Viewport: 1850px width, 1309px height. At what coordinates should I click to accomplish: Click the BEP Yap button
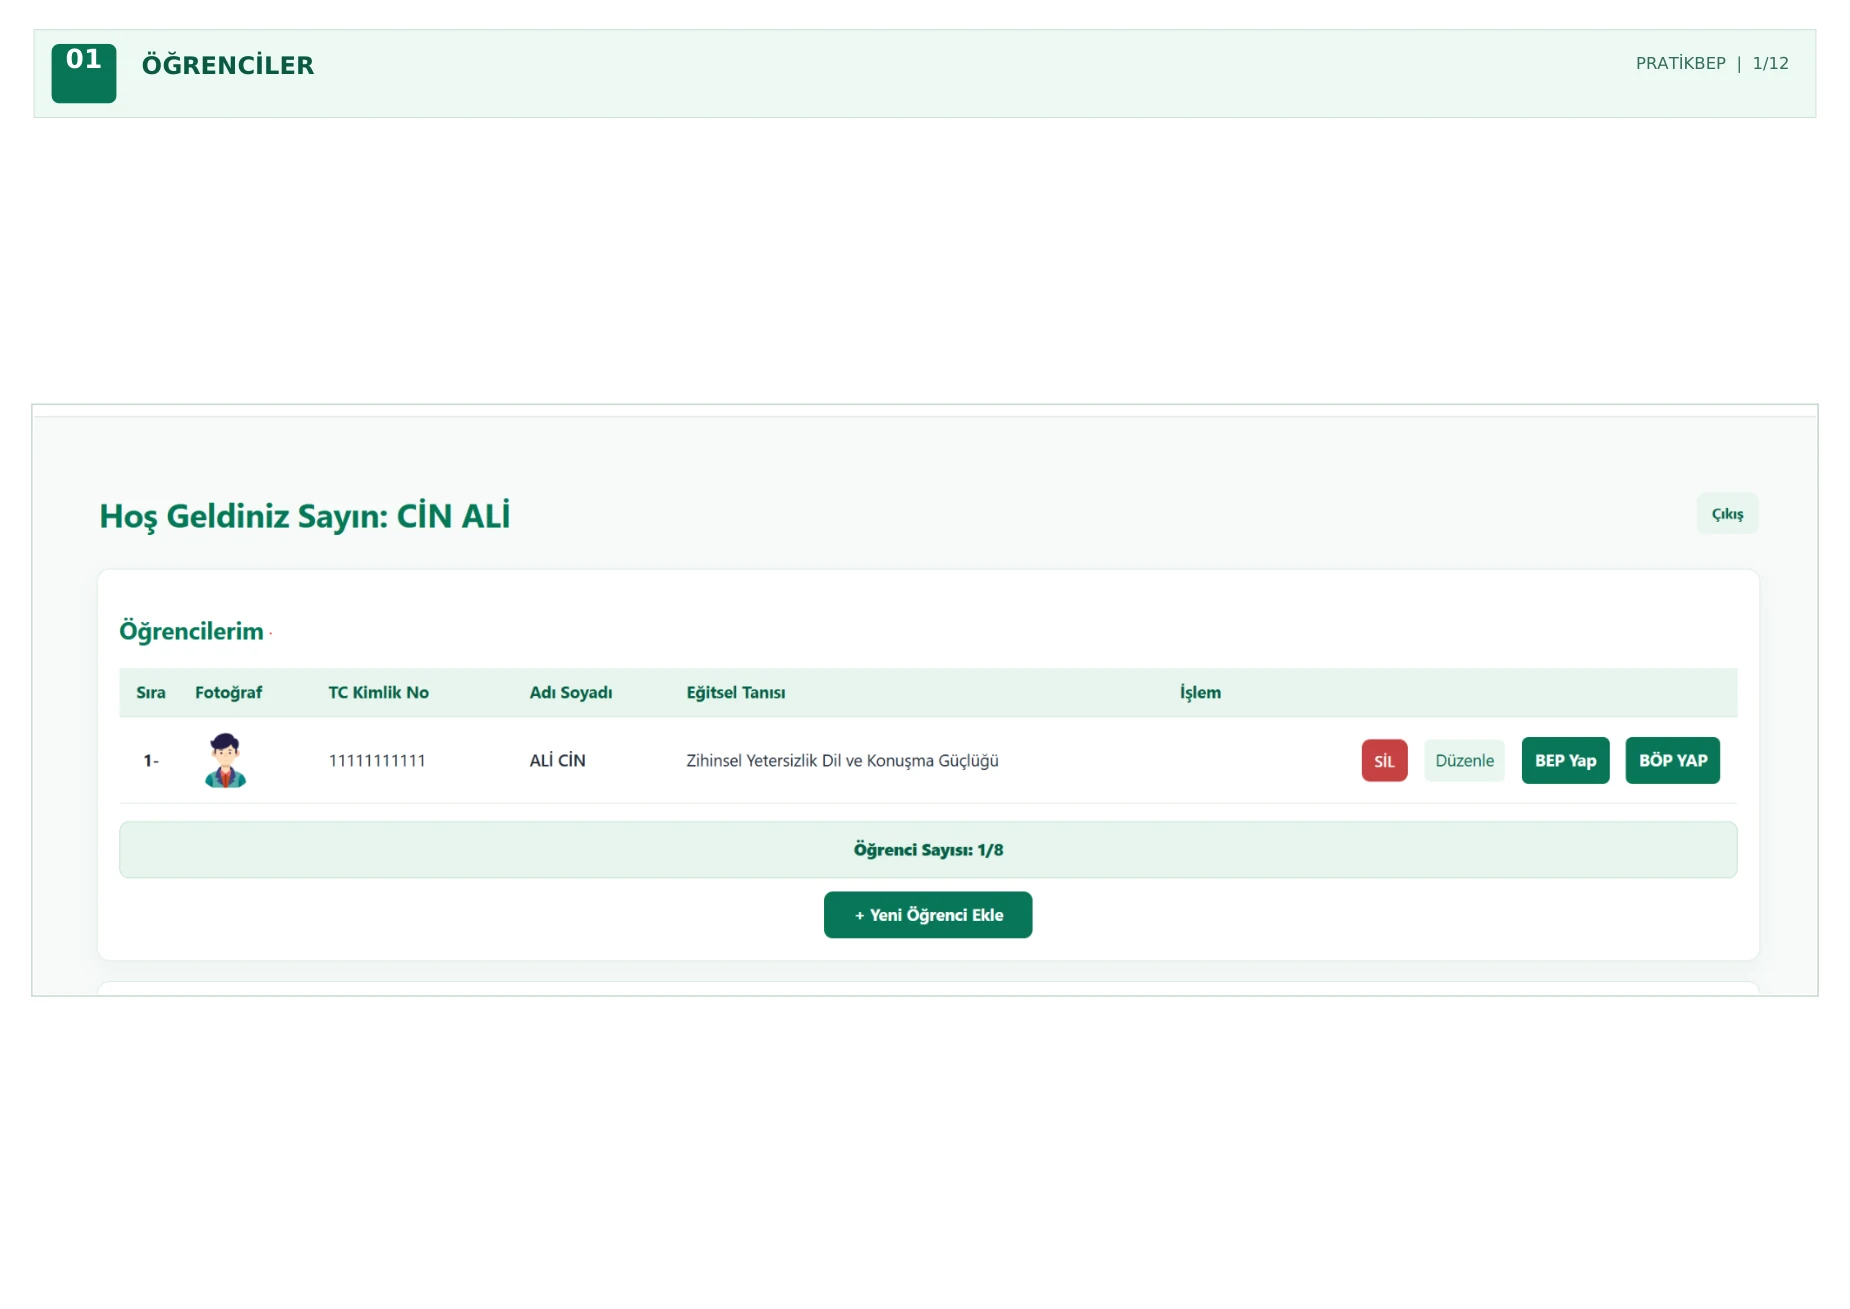pos(1565,760)
